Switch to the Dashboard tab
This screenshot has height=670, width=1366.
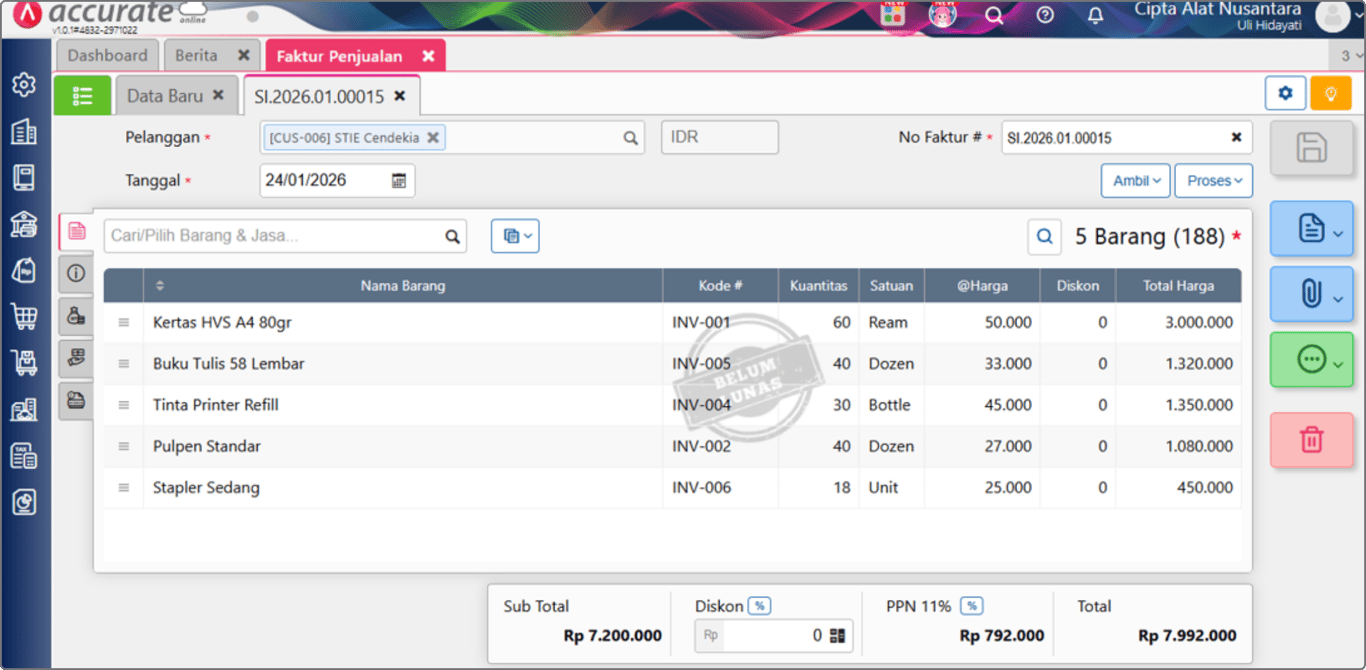click(x=107, y=55)
